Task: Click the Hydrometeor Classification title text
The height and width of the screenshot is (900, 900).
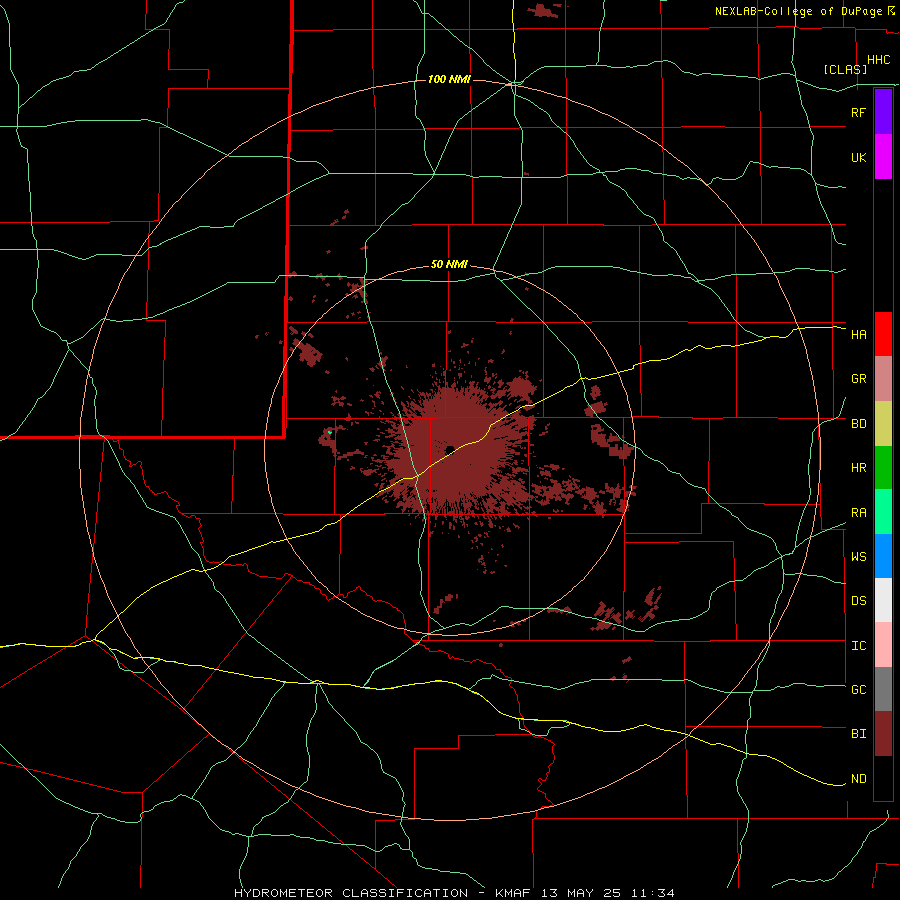Action: (351, 893)
